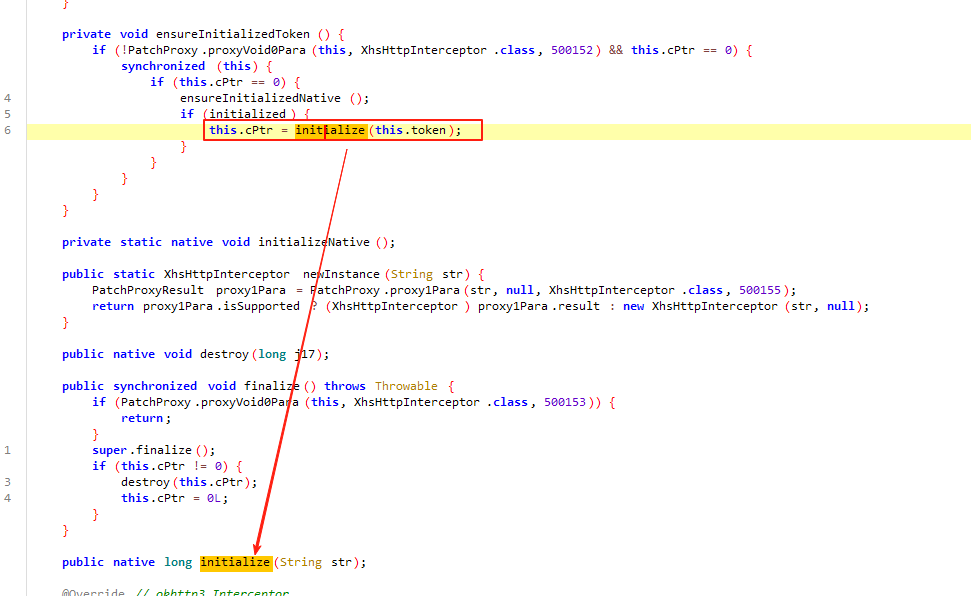This screenshot has height=596, width=971.
Task: Click the synchronized keyword in the finalize declaration
Action: point(155,386)
